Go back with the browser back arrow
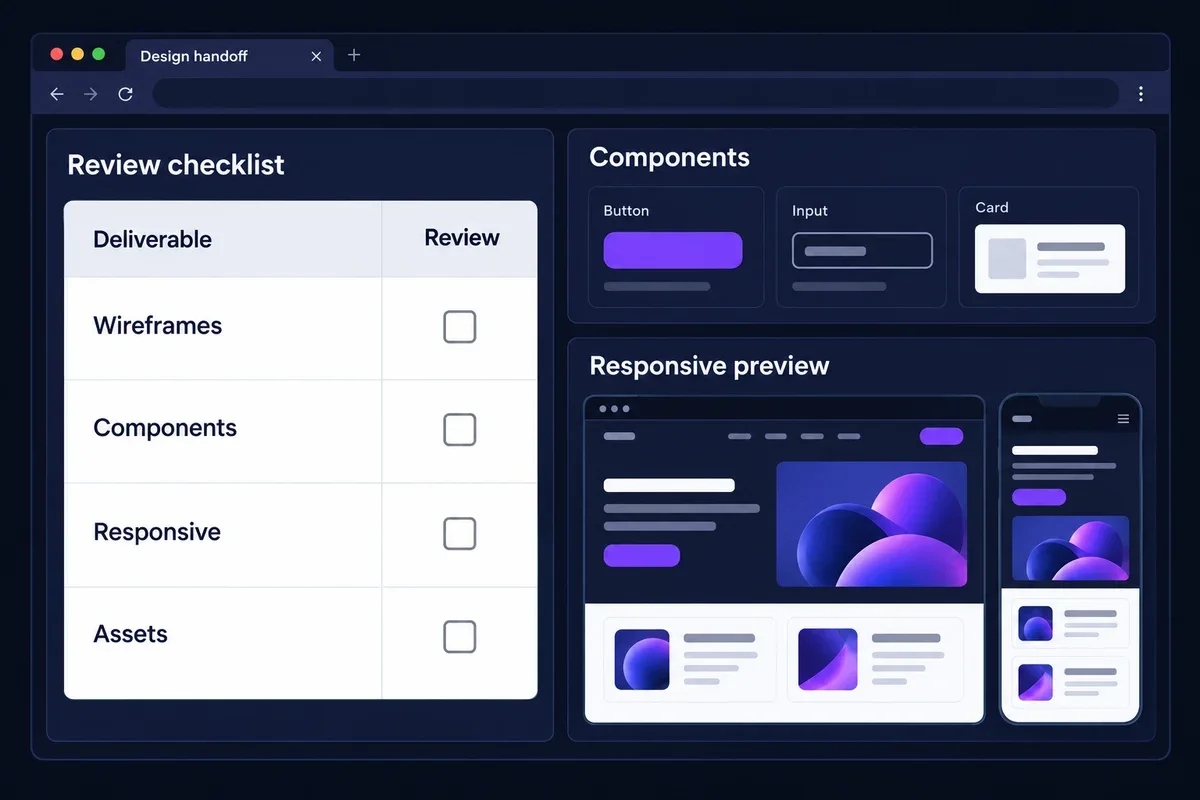Image resolution: width=1200 pixels, height=800 pixels. tap(57, 94)
